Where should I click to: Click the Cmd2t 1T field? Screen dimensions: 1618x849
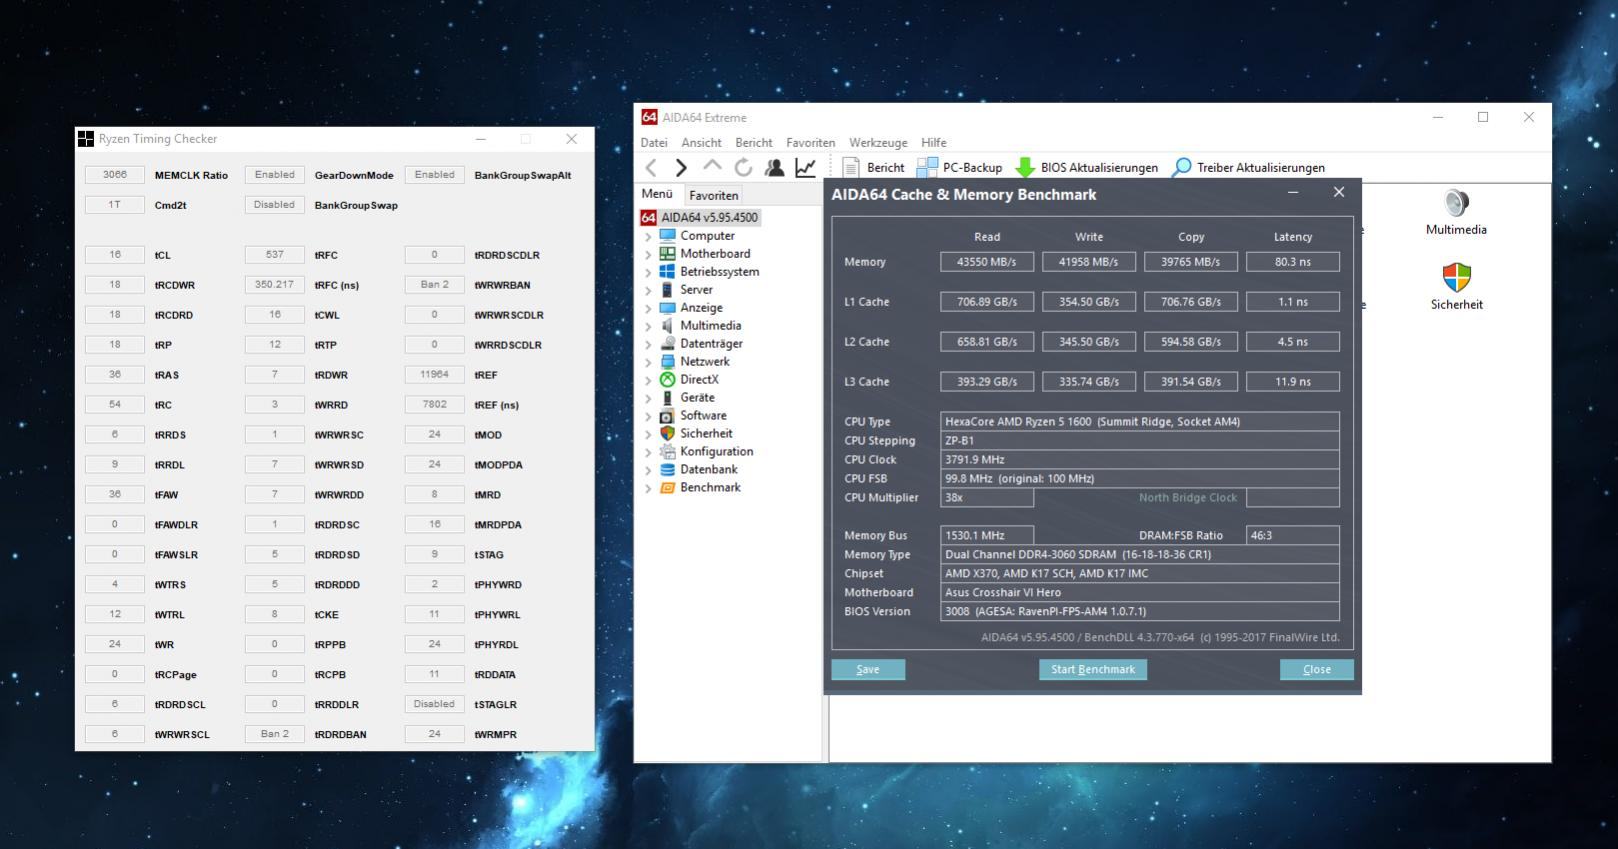[x=115, y=205]
